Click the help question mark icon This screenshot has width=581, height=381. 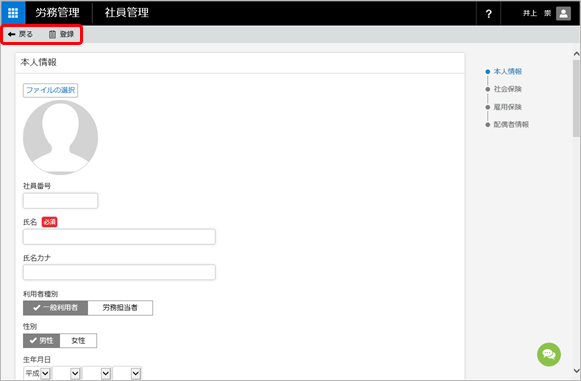point(488,14)
